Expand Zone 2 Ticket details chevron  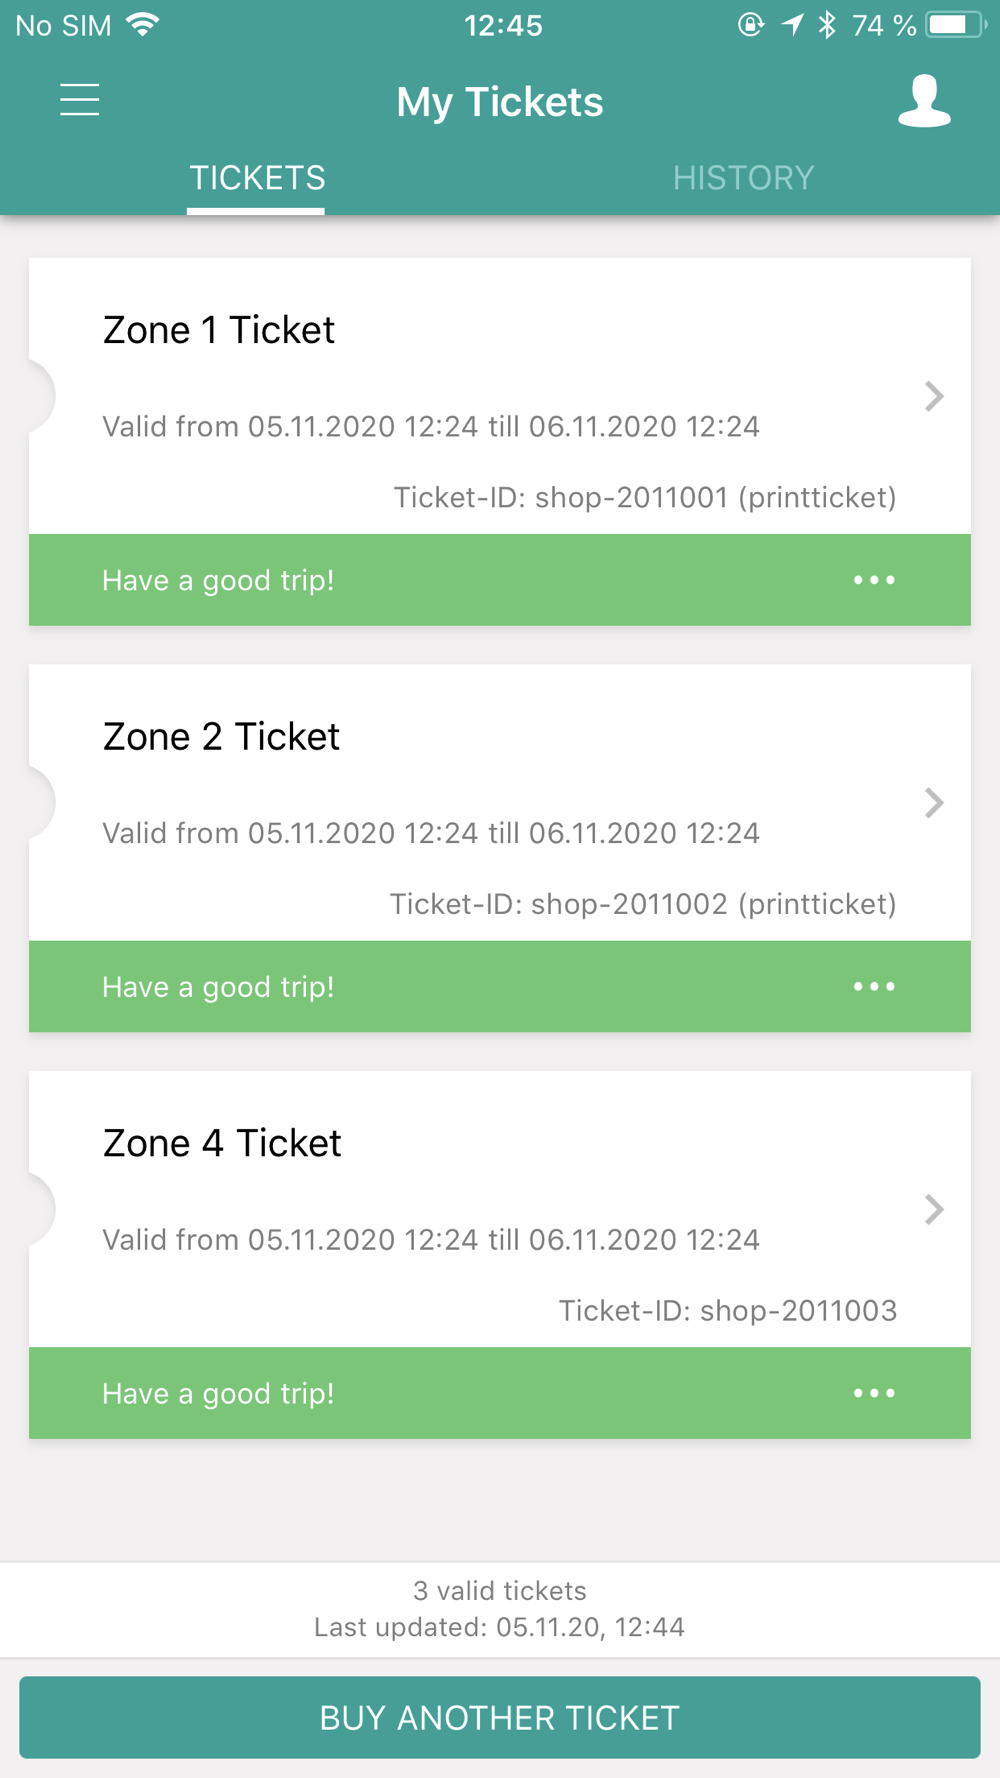934,803
